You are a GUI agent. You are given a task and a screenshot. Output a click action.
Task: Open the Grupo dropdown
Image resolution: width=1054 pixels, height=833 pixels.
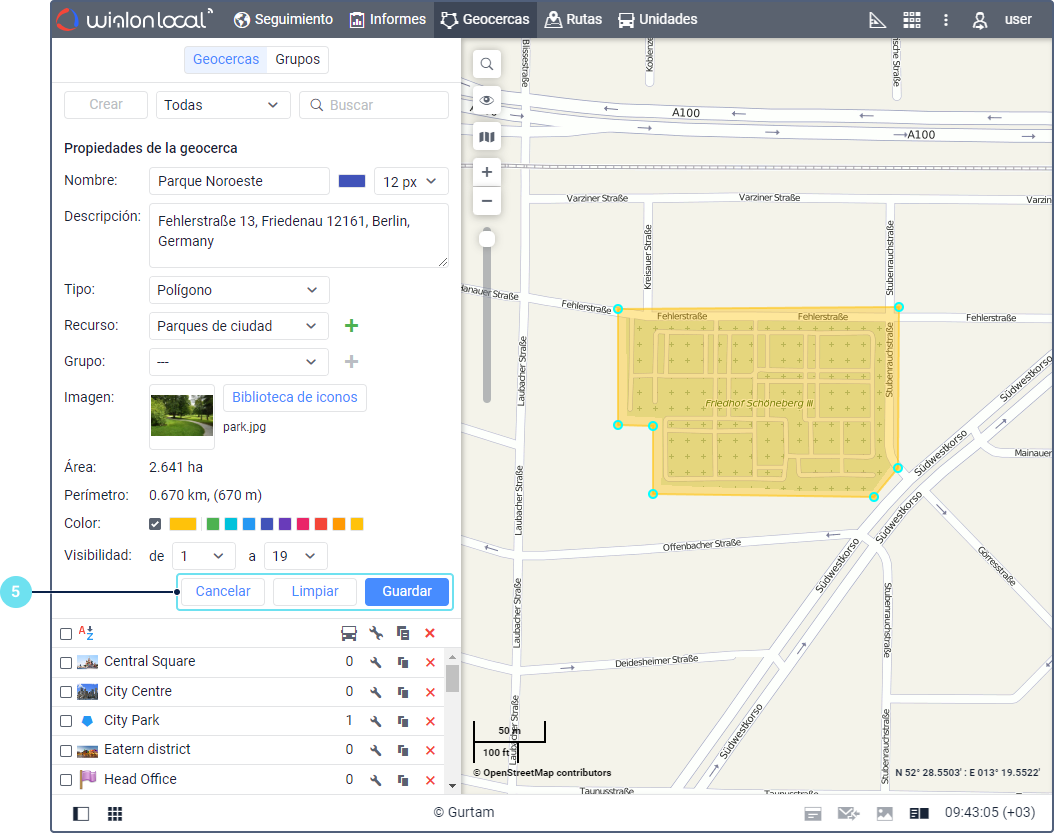(x=239, y=362)
